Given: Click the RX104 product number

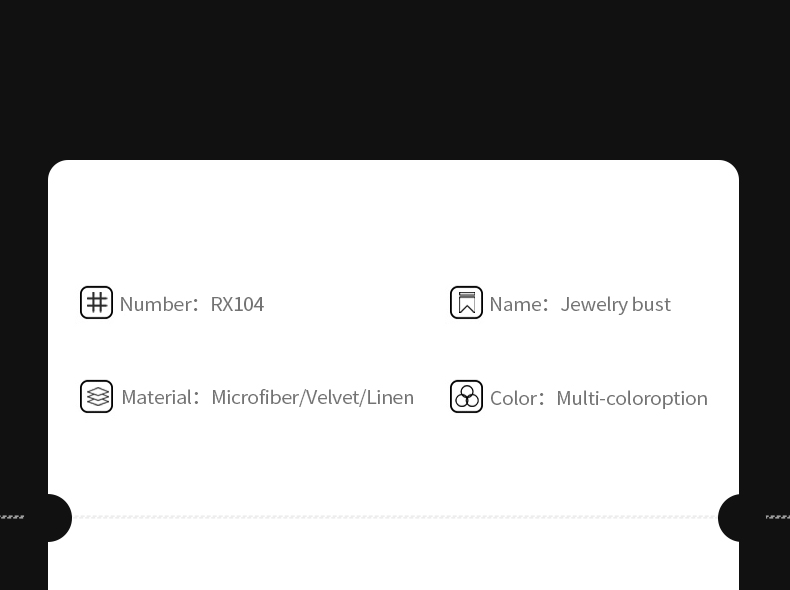Looking at the screenshot, I should click(x=237, y=304).
